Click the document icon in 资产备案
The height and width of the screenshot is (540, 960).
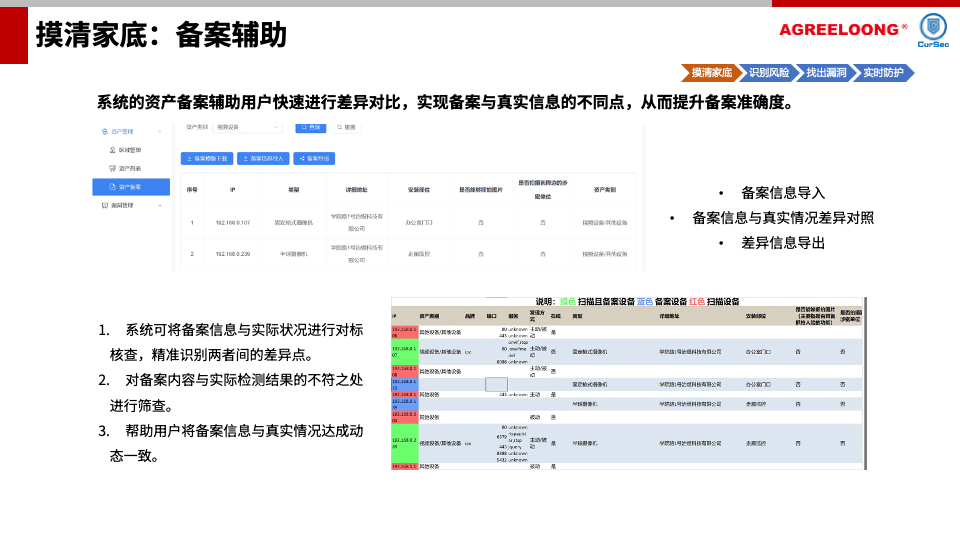coord(112,187)
